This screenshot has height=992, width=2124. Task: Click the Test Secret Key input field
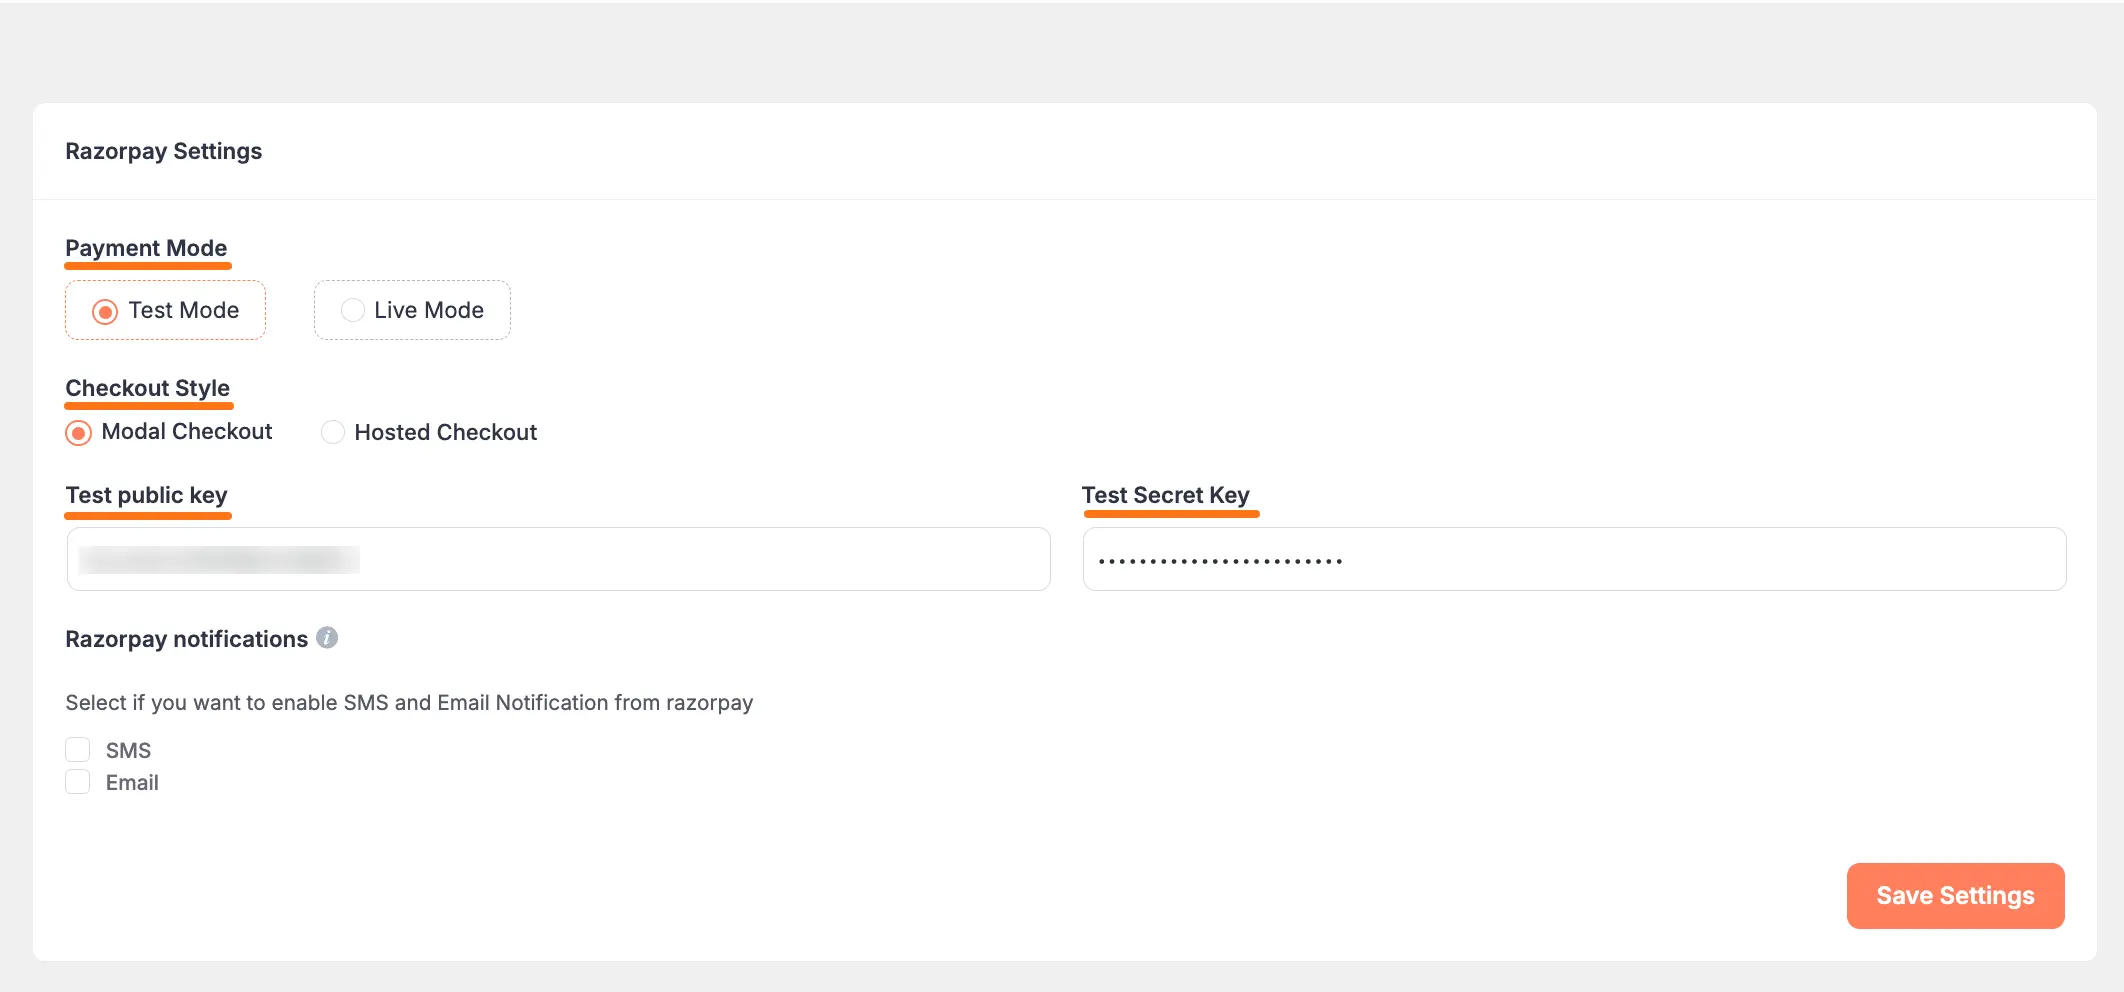(x=1573, y=558)
